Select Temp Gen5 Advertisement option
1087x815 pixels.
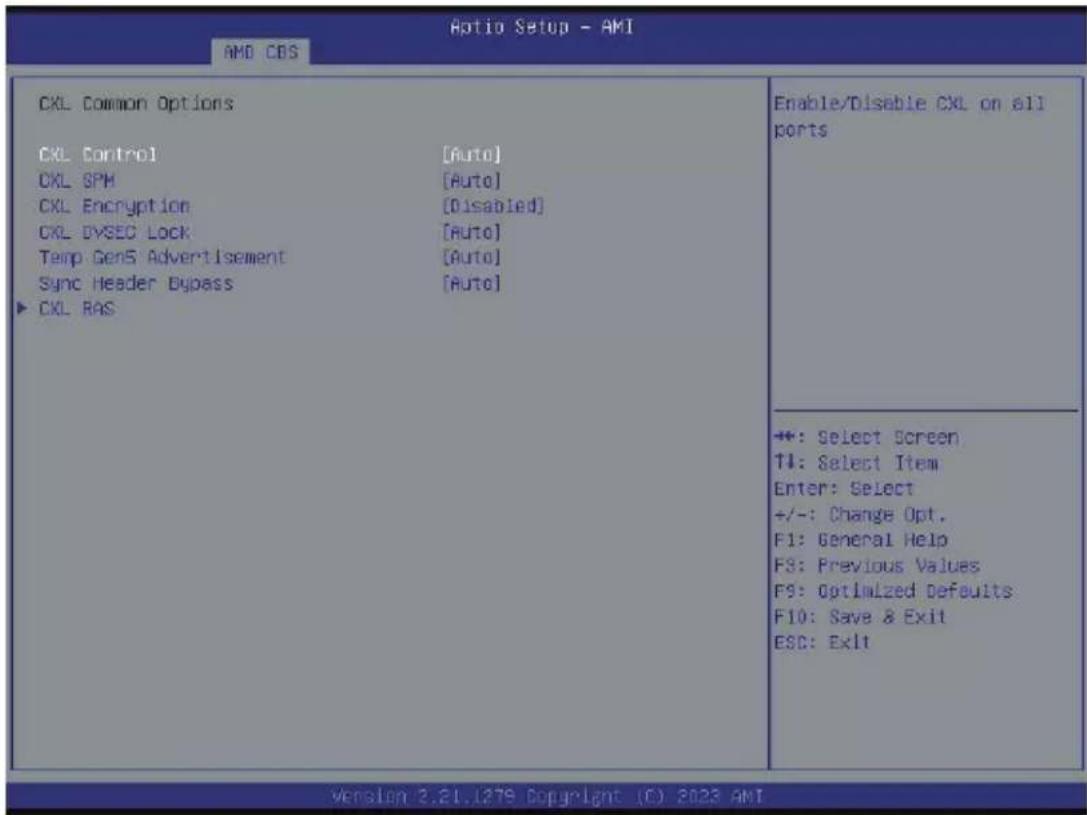[162, 257]
